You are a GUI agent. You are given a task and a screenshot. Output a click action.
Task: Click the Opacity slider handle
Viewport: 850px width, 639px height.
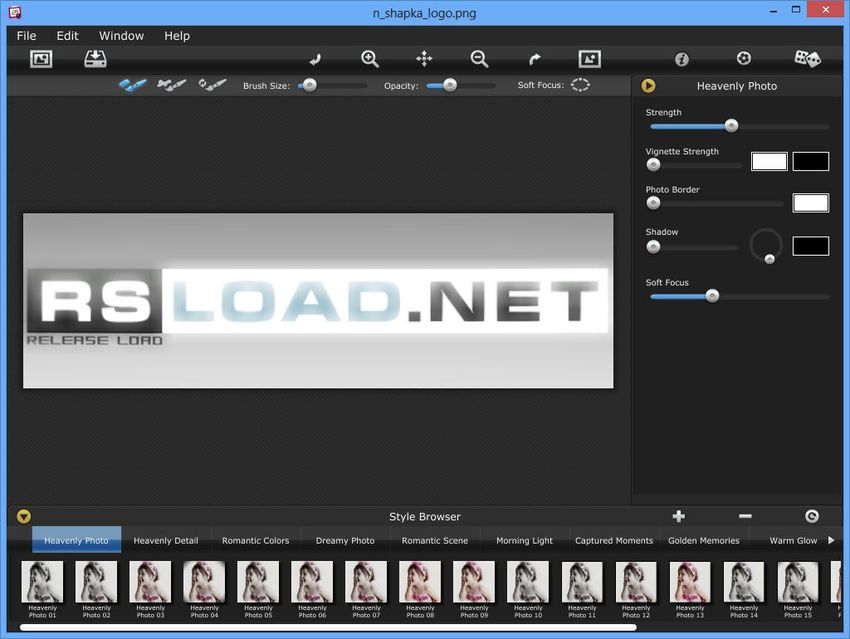450,85
